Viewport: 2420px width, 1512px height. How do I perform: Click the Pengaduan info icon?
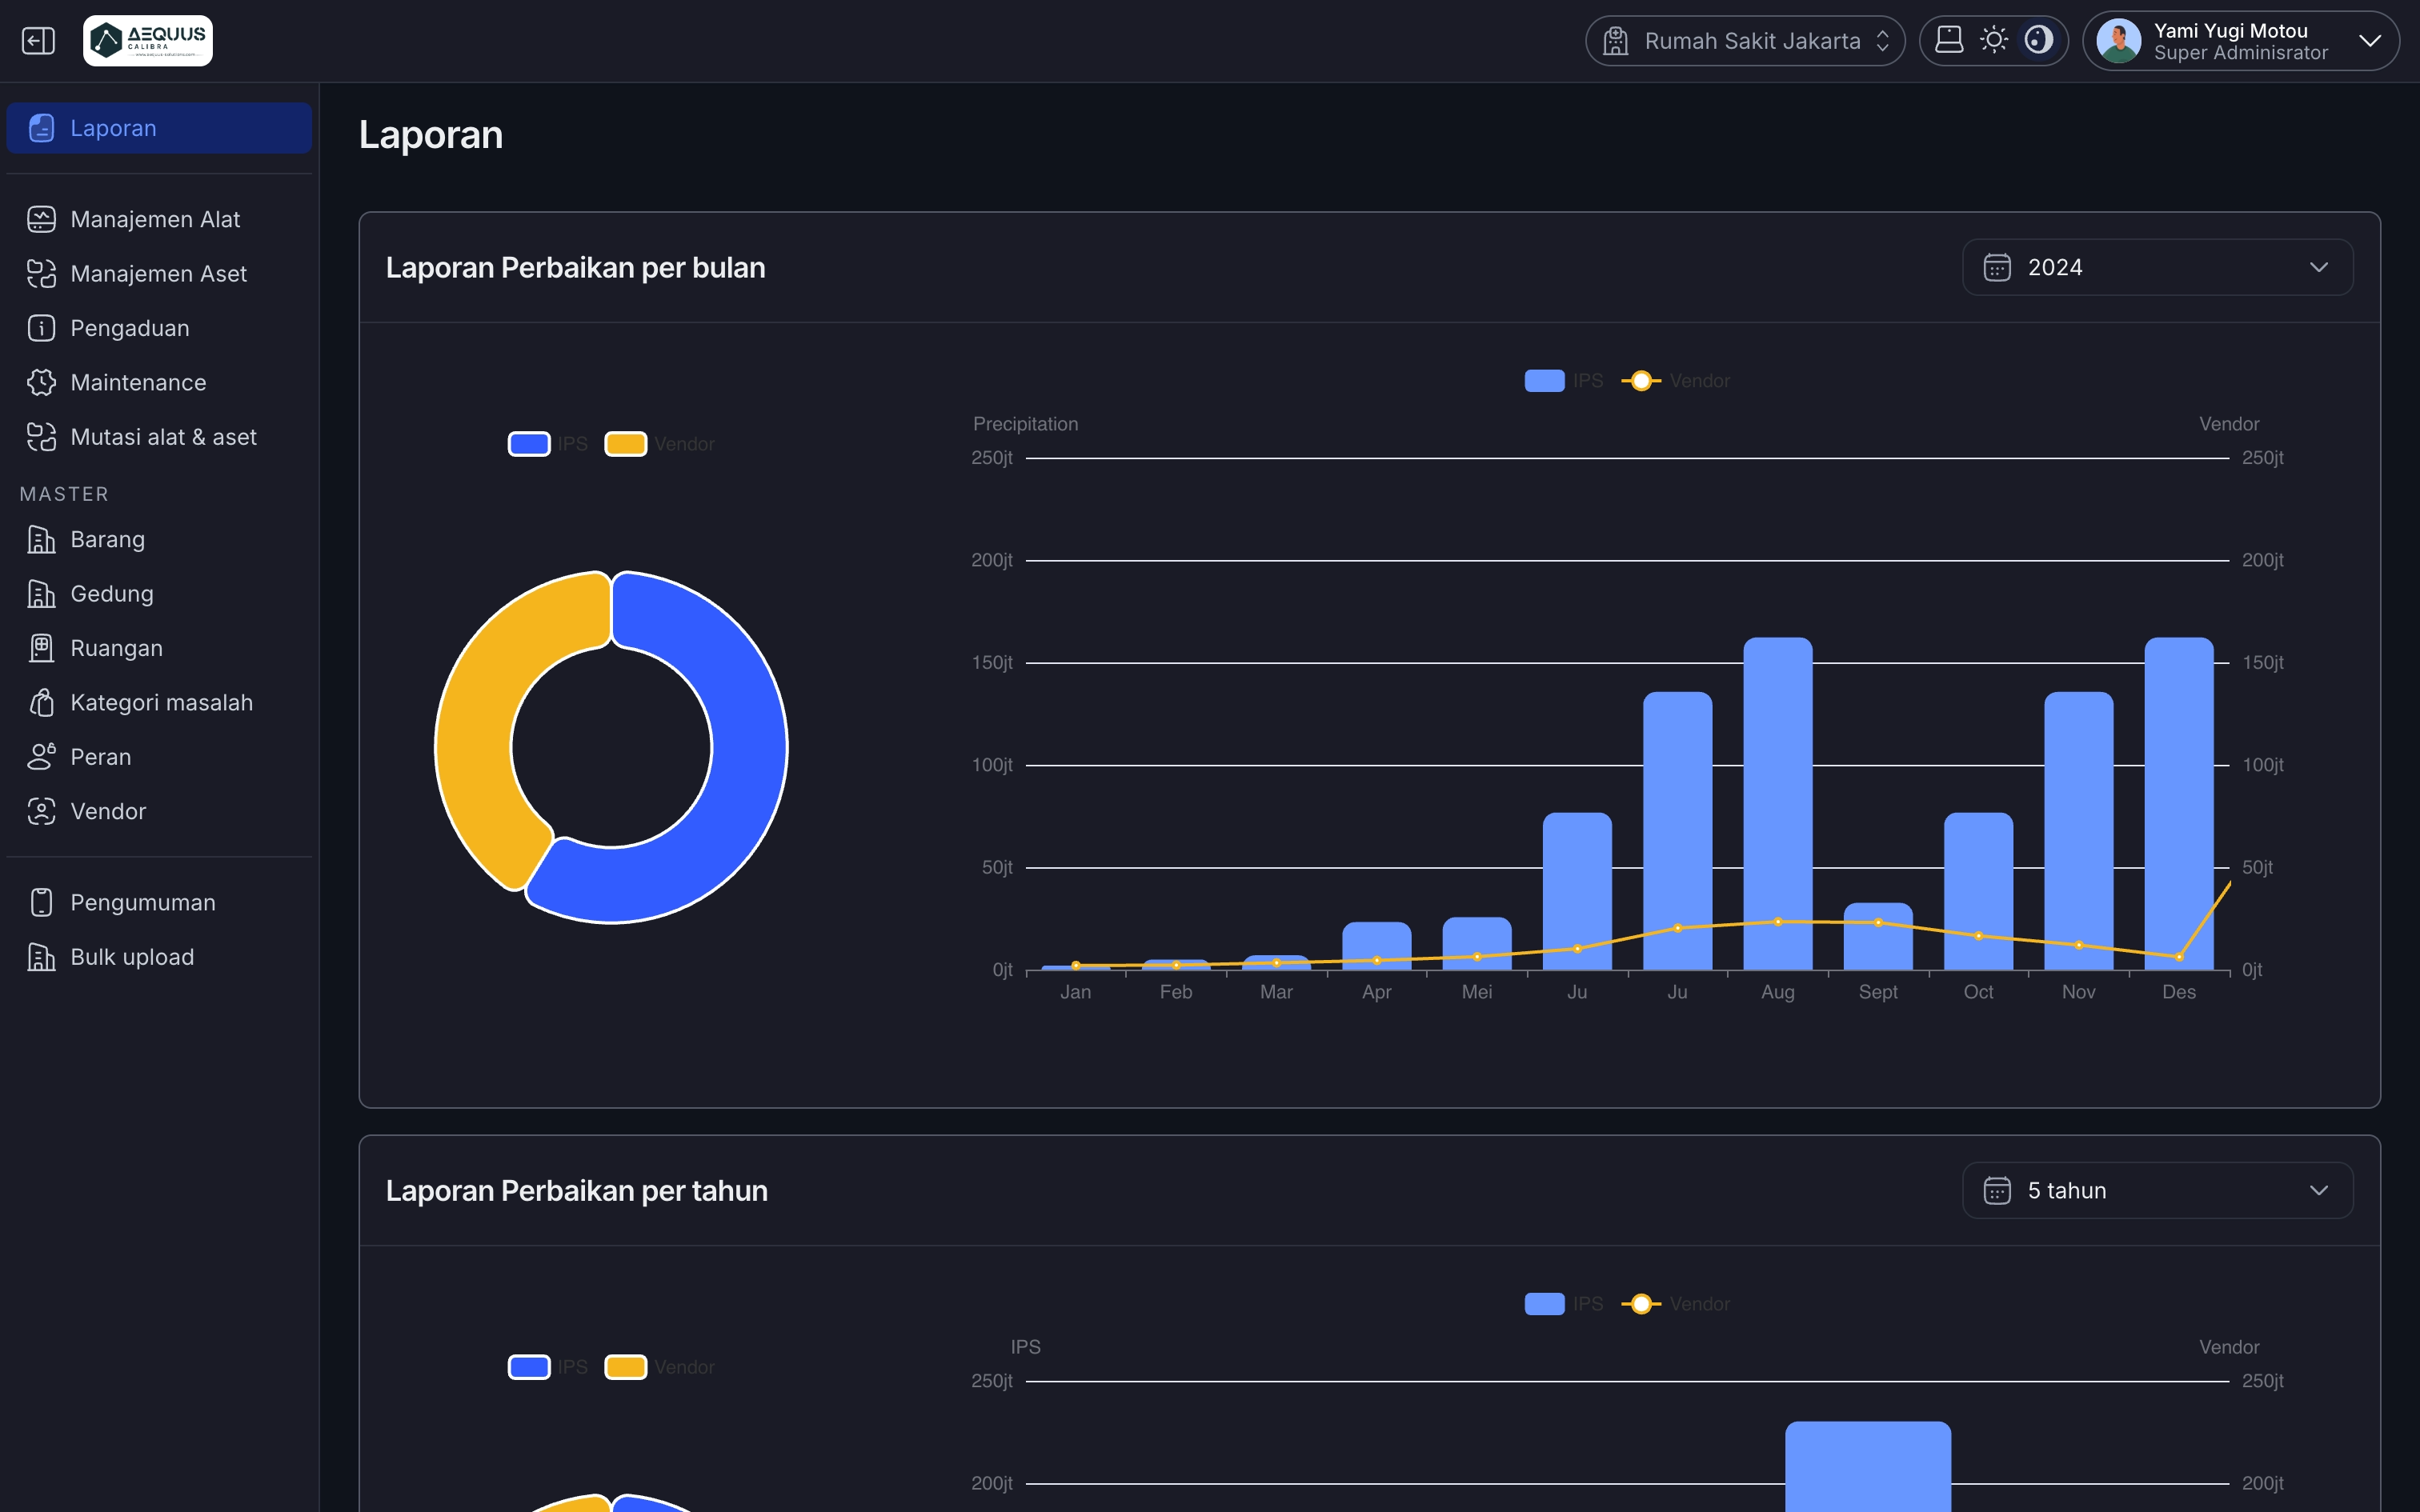pos(41,328)
